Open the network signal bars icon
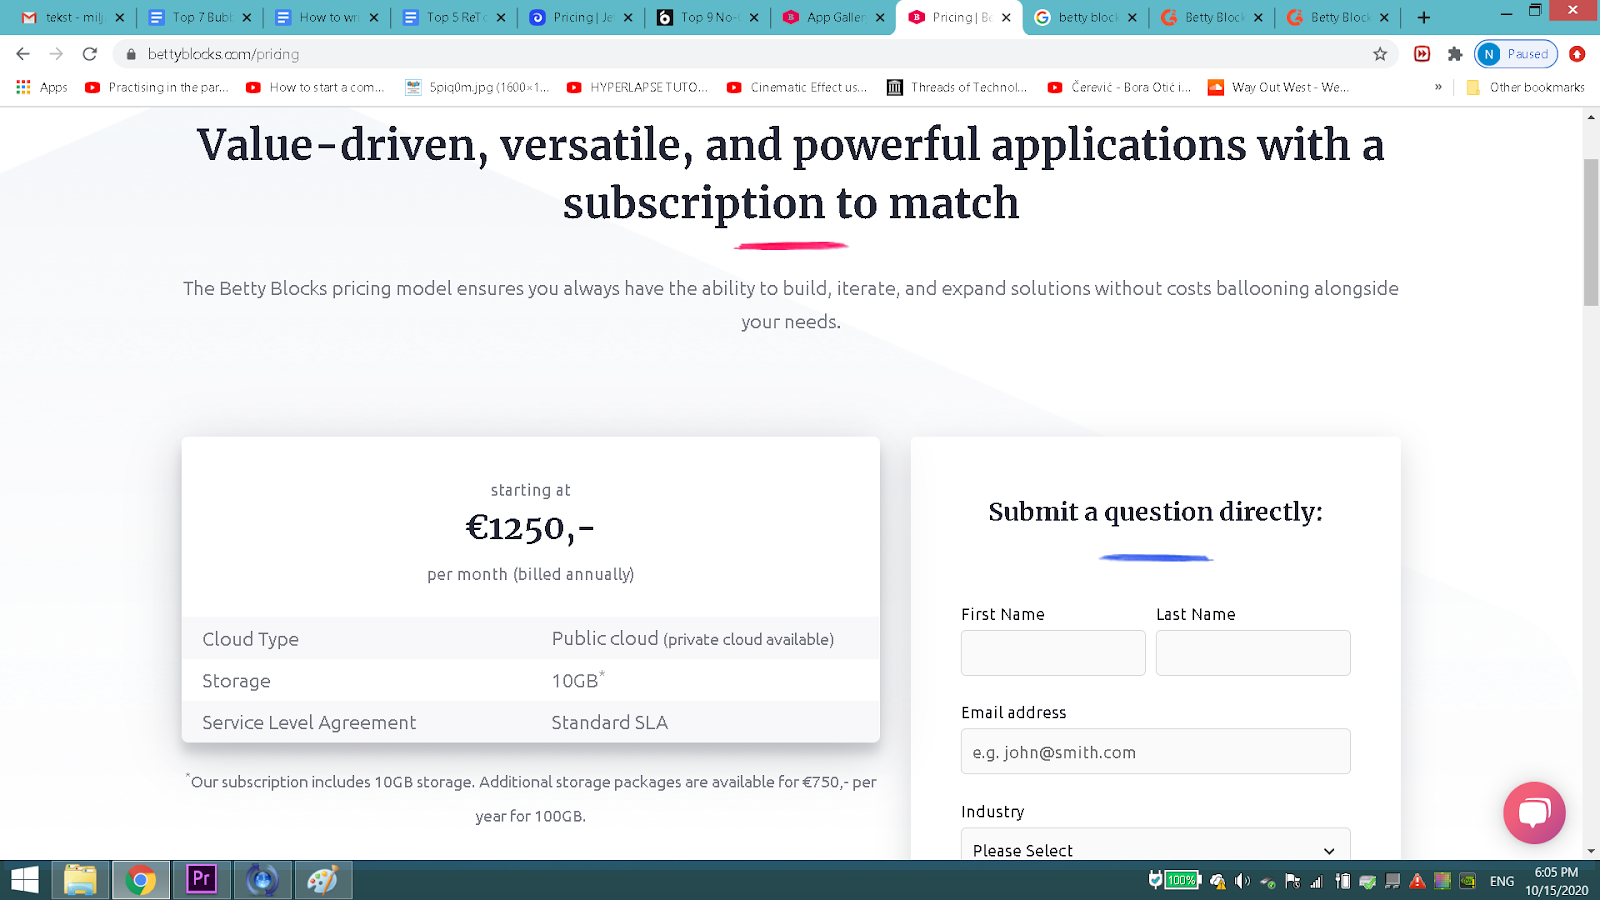The image size is (1600, 900). click(x=1317, y=881)
